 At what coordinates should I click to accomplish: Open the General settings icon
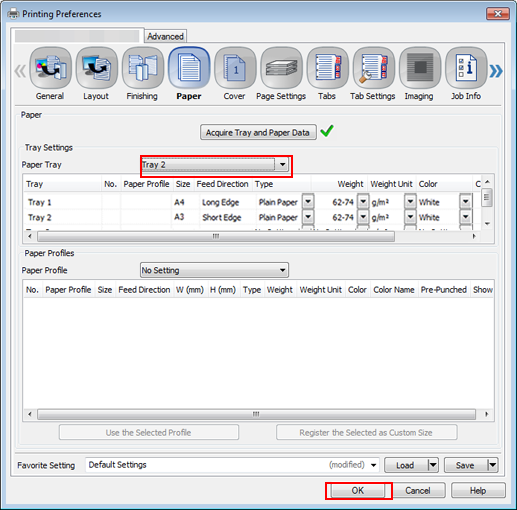(50, 68)
